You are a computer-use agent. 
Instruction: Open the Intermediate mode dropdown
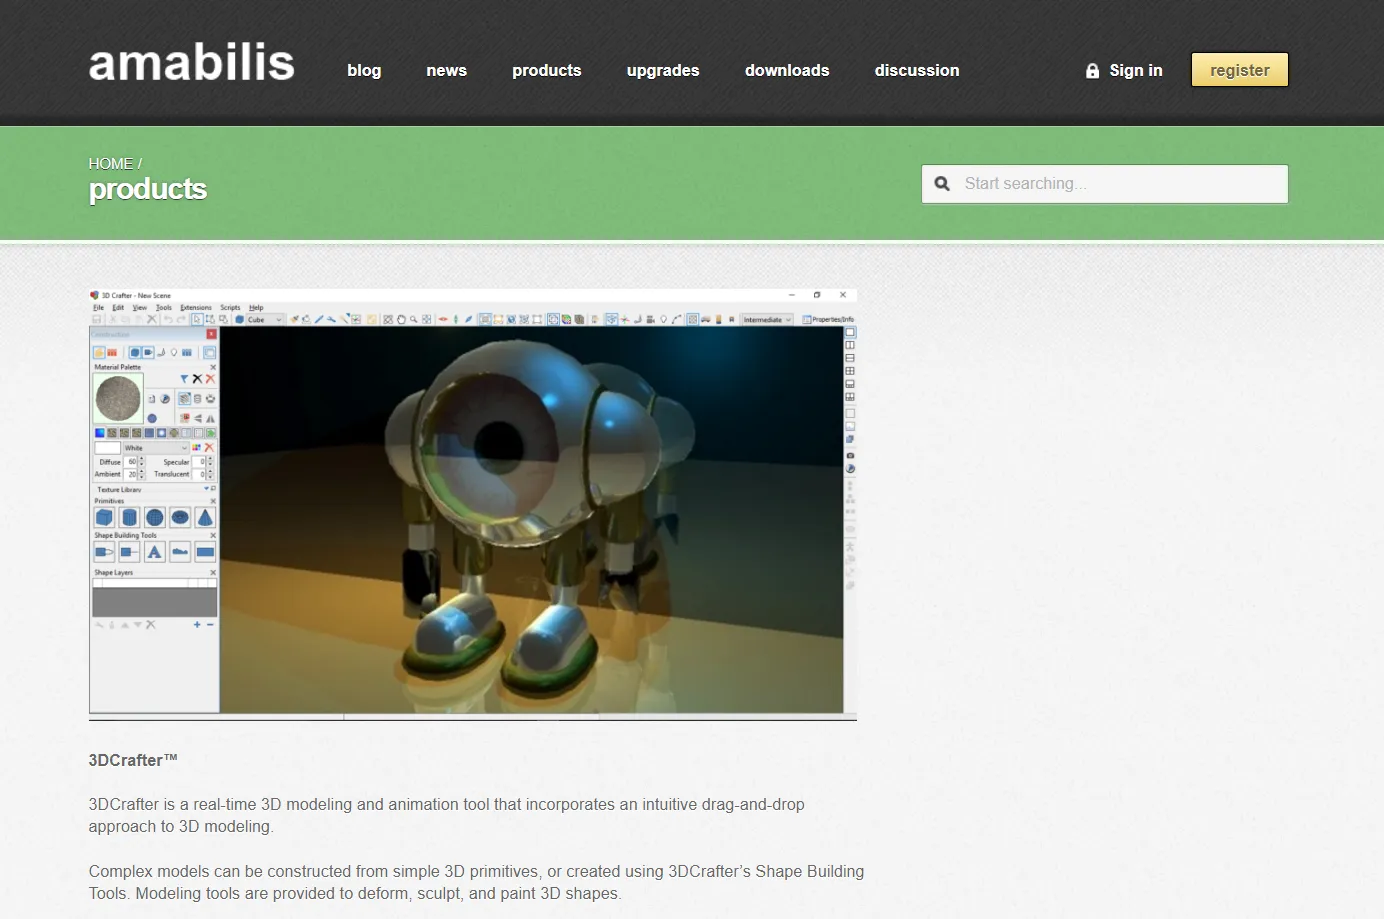point(767,320)
